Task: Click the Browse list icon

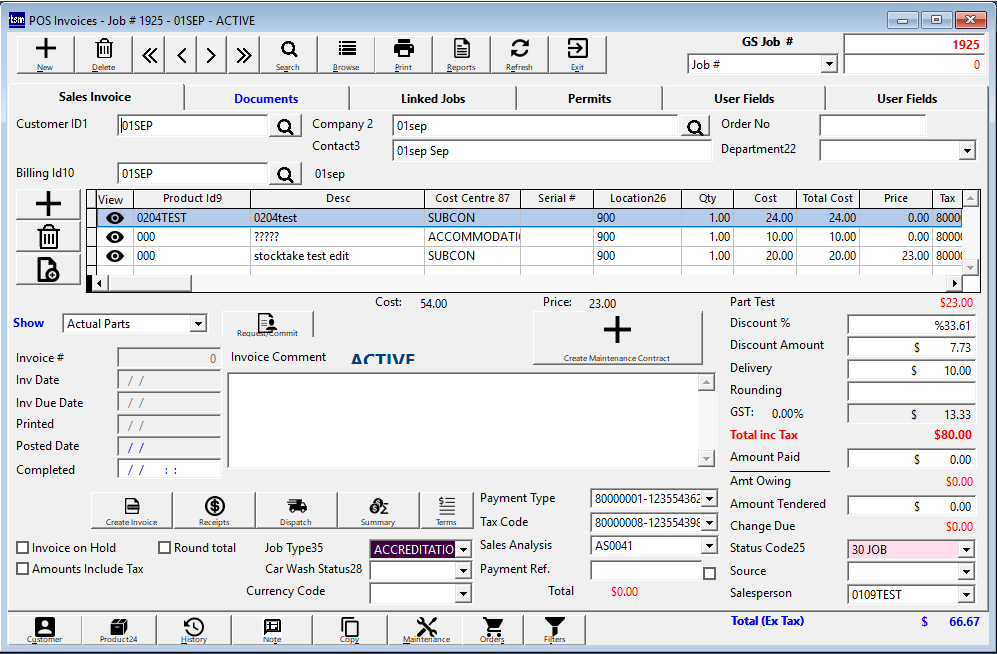Action: click(346, 54)
